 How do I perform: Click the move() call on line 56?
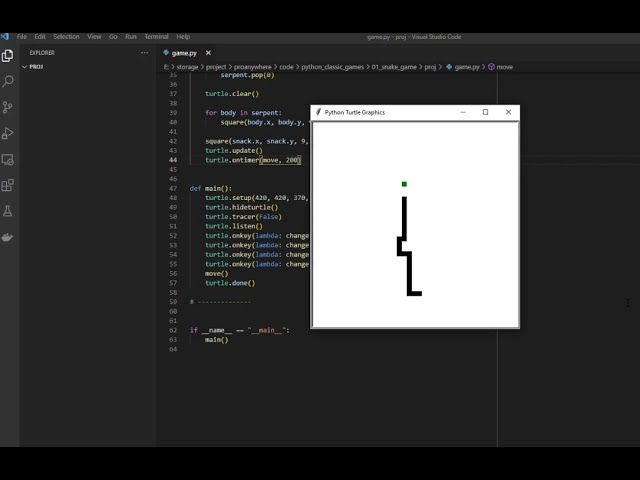pyautogui.click(x=217, y=273)
